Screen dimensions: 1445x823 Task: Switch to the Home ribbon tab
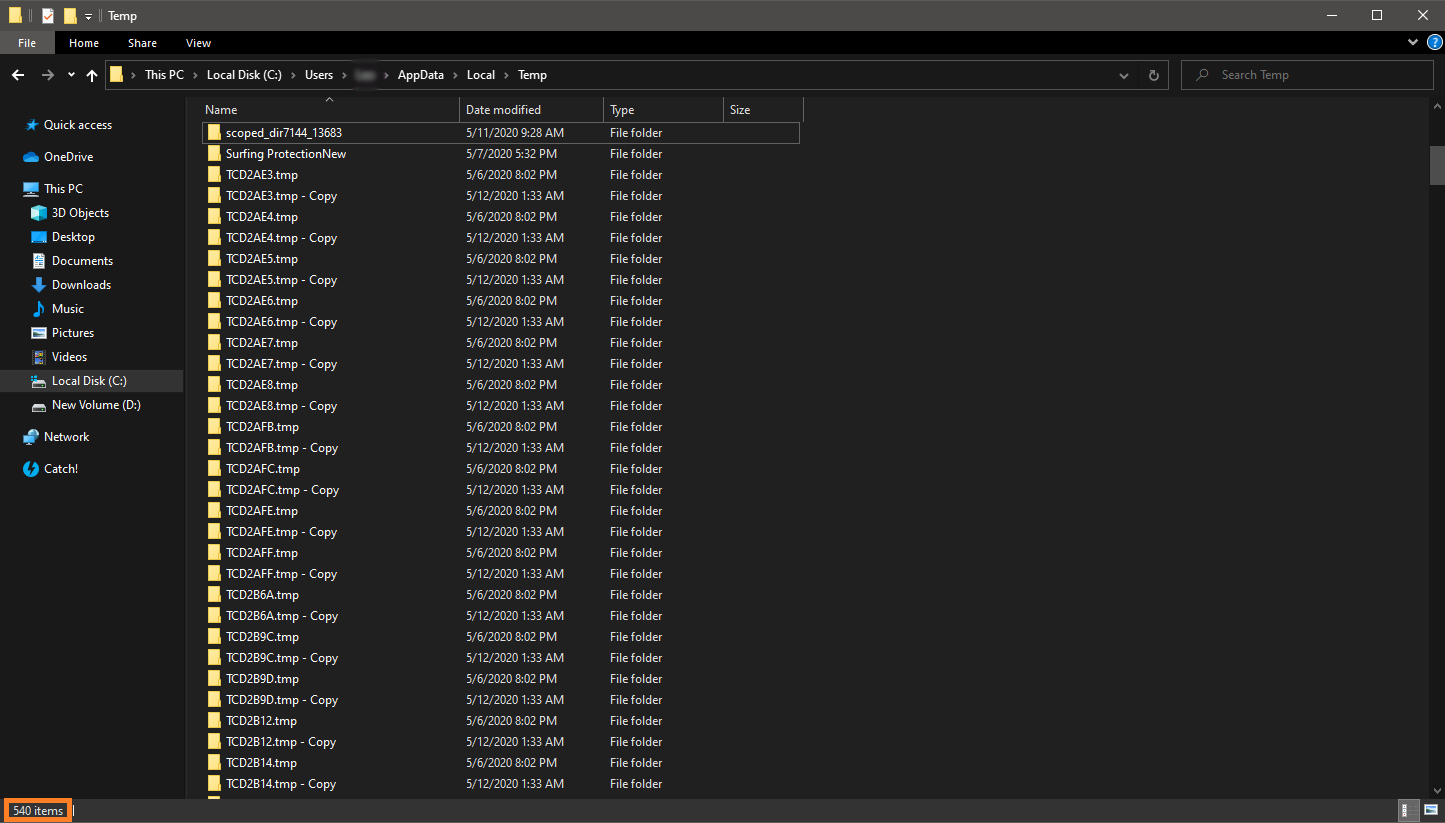tap(84, 43)
